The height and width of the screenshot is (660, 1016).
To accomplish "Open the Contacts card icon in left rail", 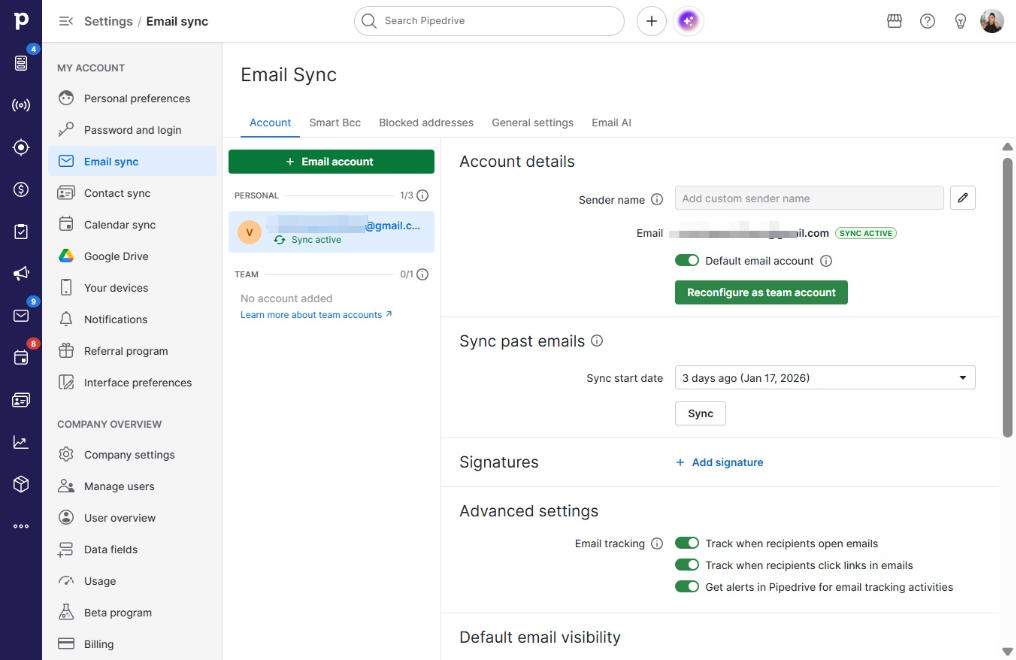I will coord(21,400).
